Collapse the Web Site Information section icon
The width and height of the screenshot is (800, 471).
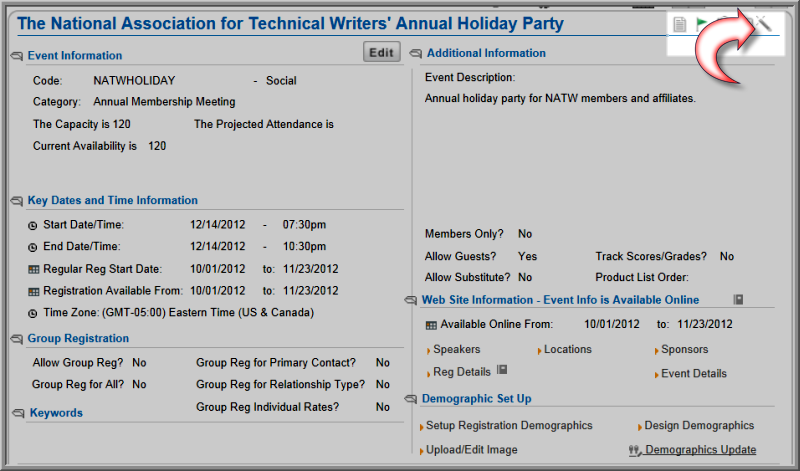[x=411, y=300]
